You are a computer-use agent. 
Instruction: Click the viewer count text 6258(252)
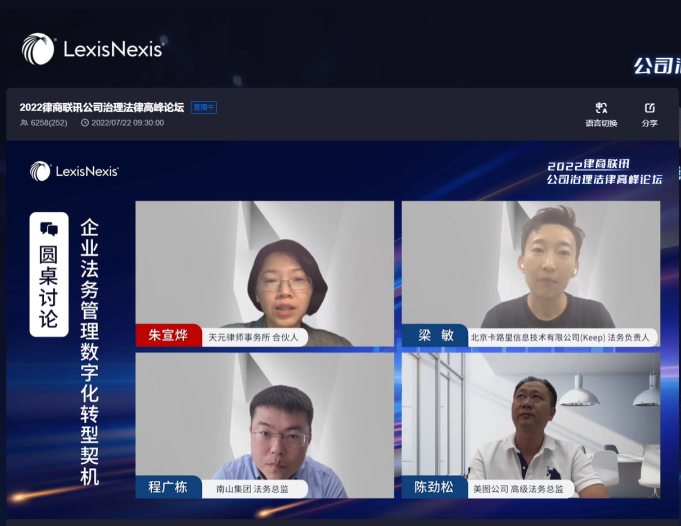click(49, 123)
